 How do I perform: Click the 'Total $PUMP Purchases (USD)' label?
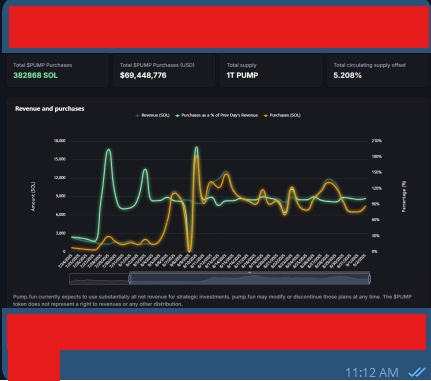tap(157, 65)
